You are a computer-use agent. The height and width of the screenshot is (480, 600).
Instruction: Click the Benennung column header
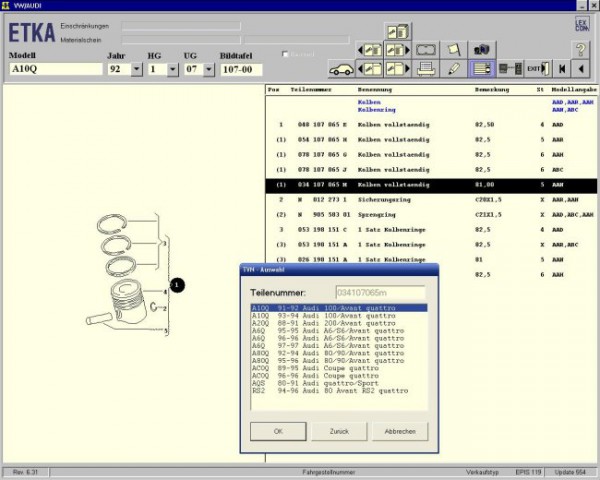pyautogui.click(x=375, y=90)
